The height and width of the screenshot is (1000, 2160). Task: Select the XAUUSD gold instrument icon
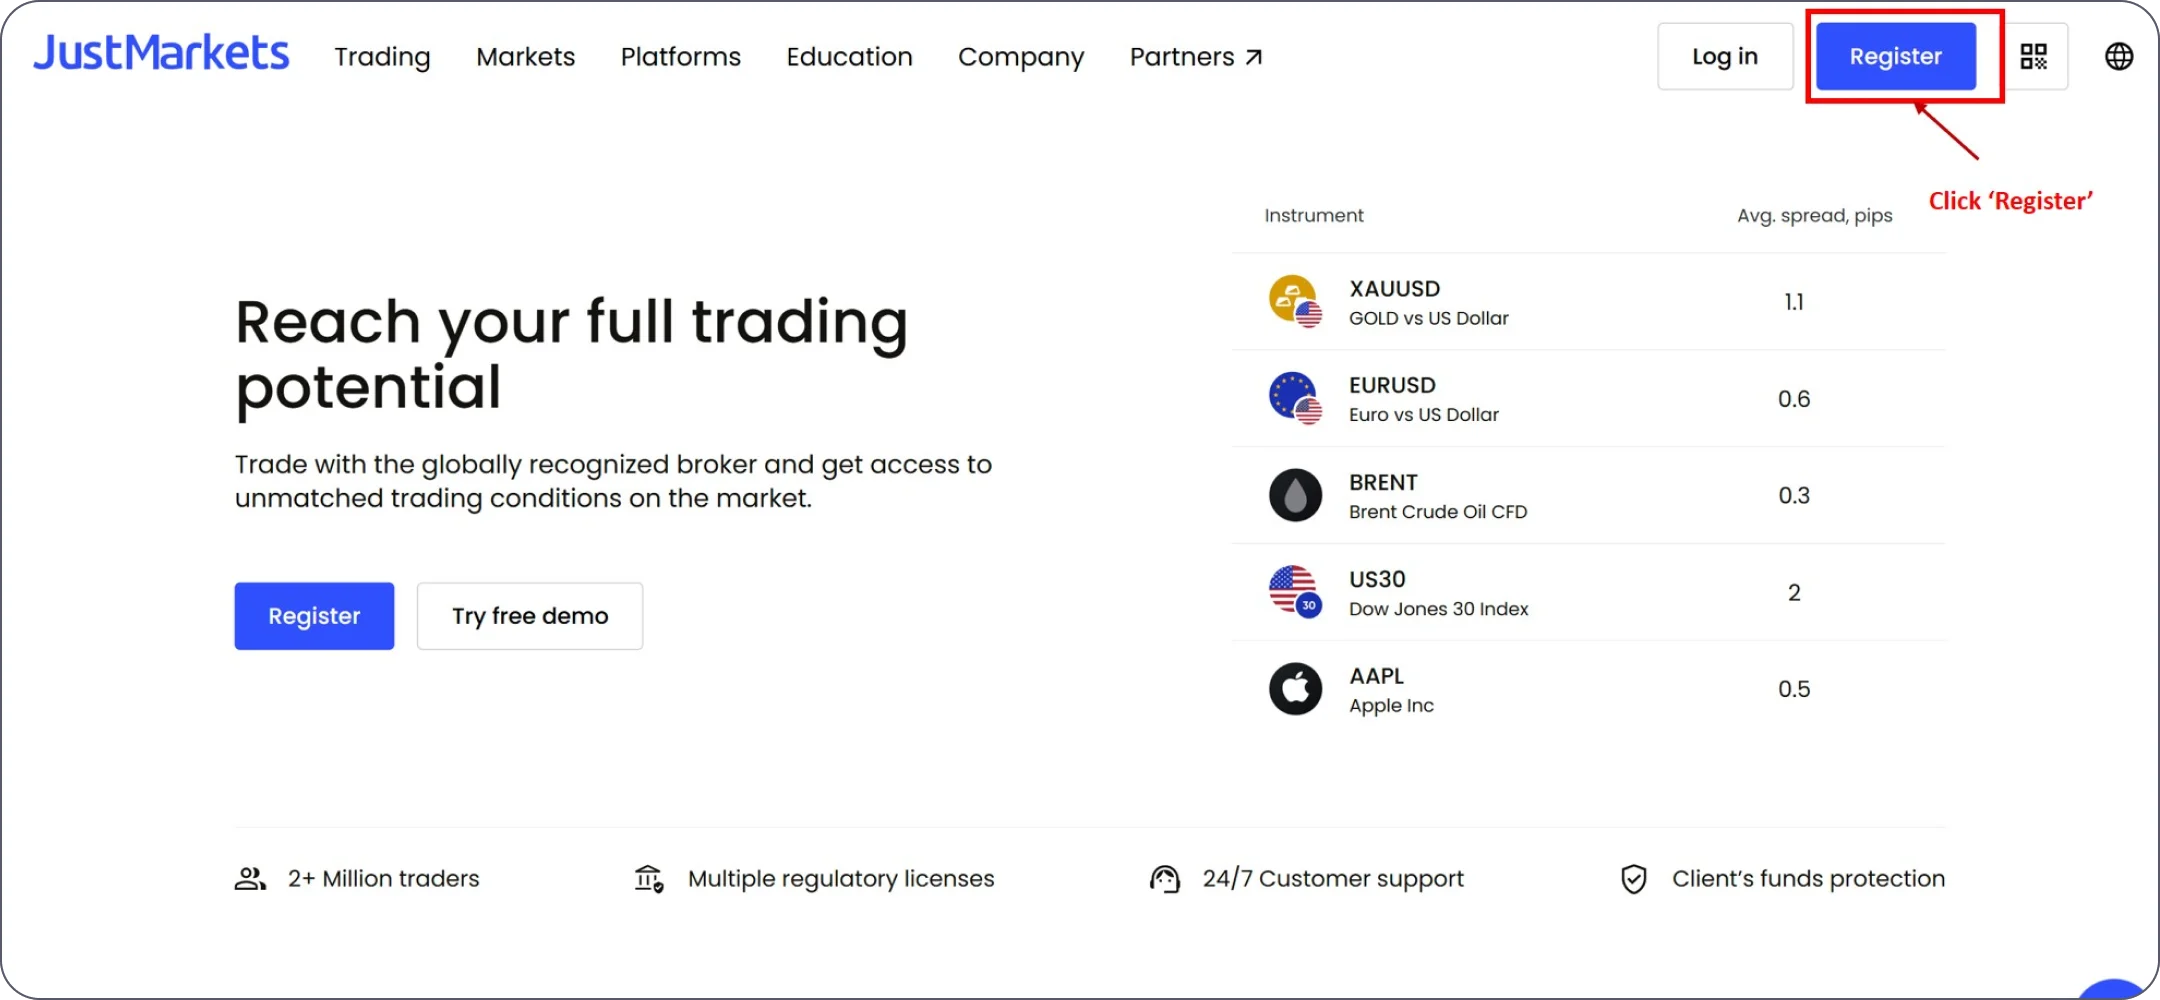pos(1295,301)
